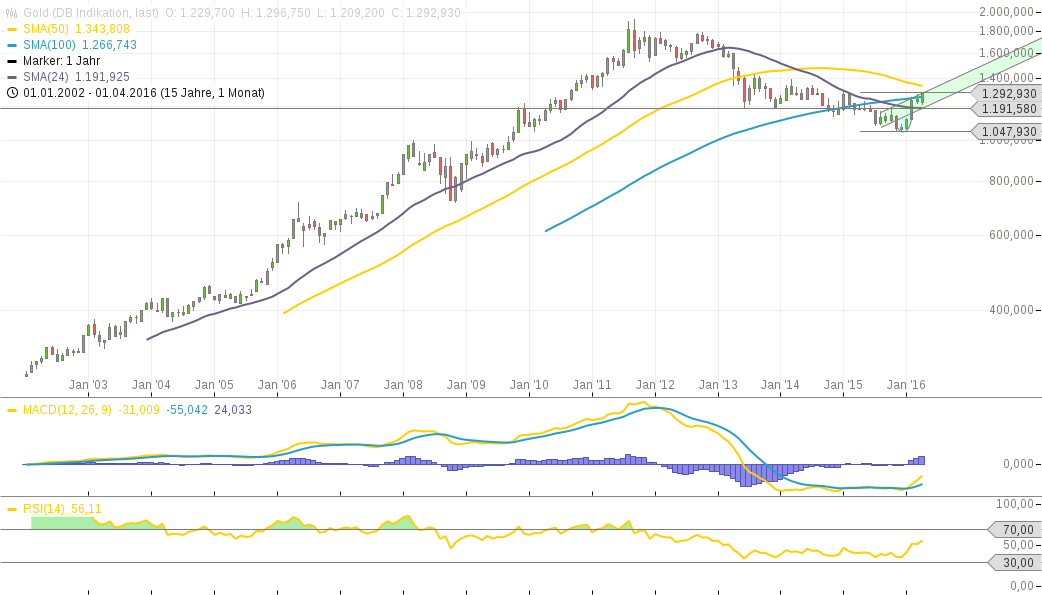Click the yellow SMA(50) legend line icon
The width and height of the screenshot is (1042, 595).
pos(14,30)
